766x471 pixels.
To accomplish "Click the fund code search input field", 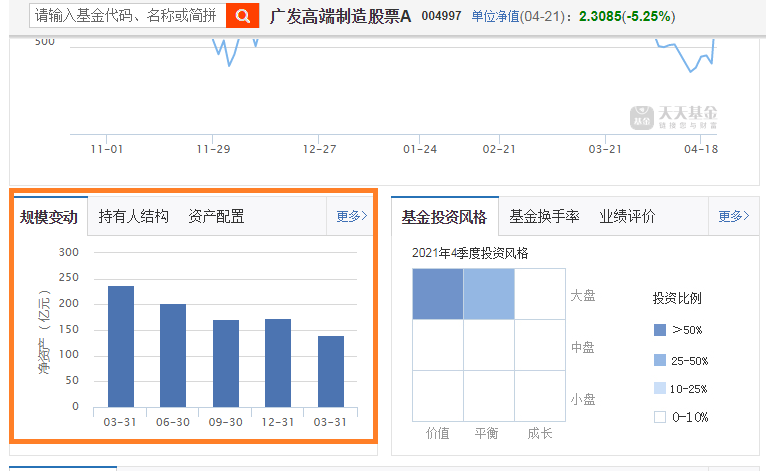I will point(125,16).
